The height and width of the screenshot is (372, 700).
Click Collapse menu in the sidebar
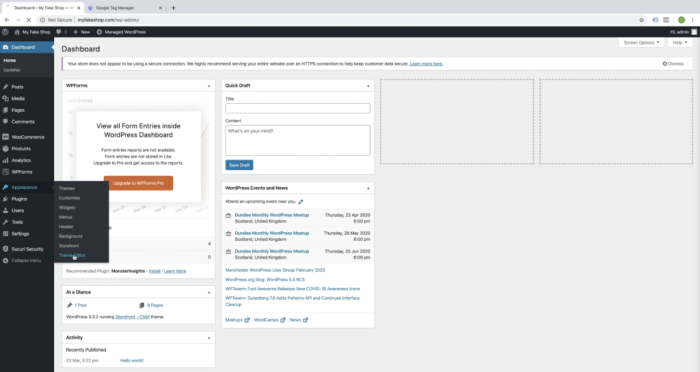[26, 260]
